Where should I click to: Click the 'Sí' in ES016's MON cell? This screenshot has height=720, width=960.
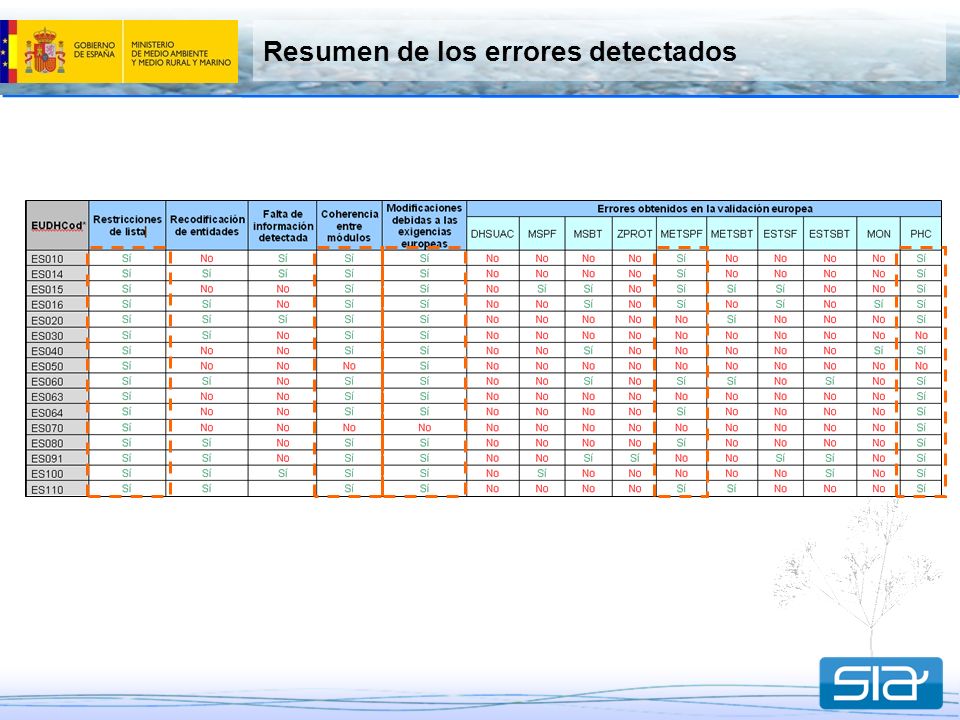pyautogui.click(x=879, y=304)
